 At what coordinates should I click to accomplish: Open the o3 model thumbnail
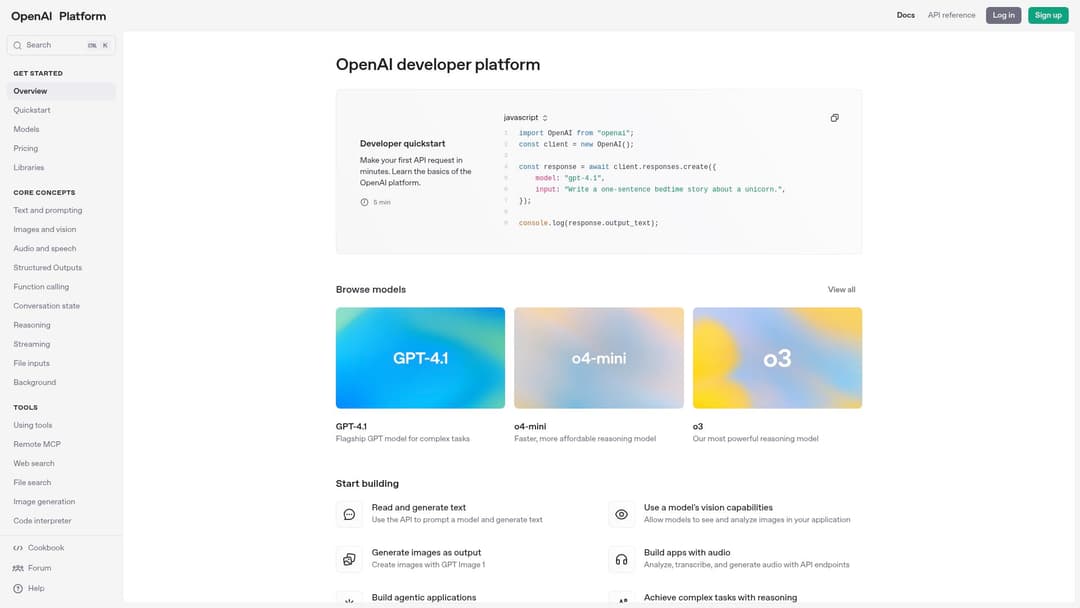pyautogui.click(x=777, y=358)
